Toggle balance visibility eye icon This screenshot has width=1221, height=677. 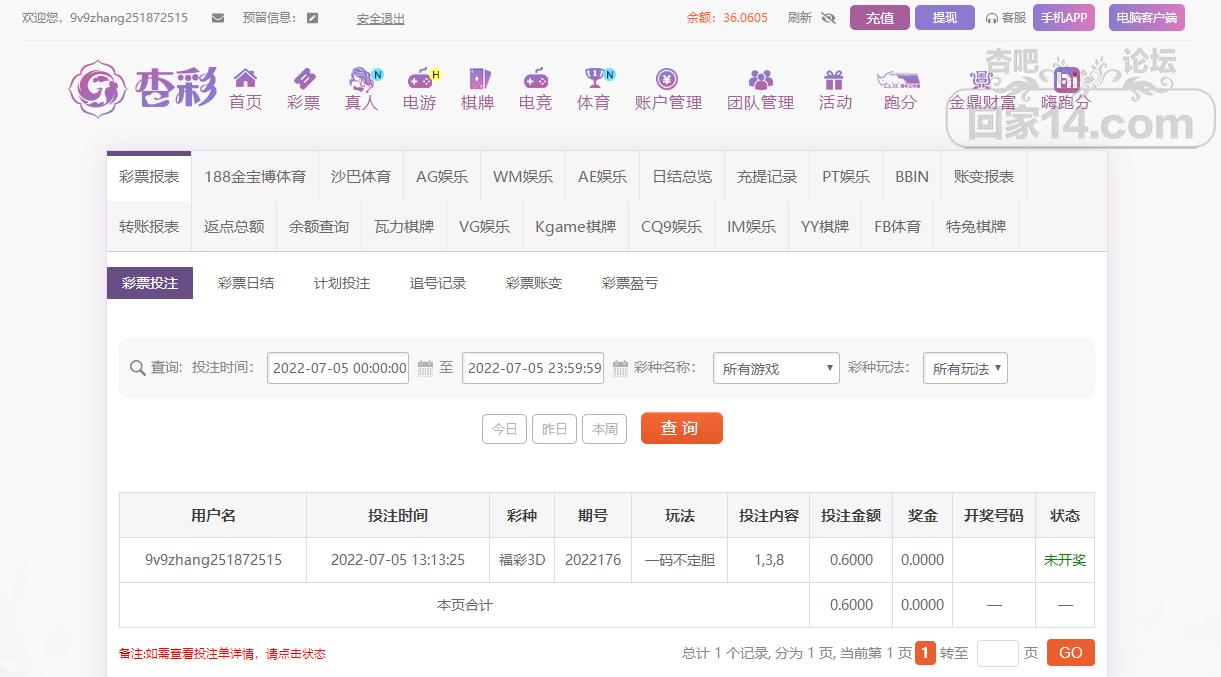point(828,18)
